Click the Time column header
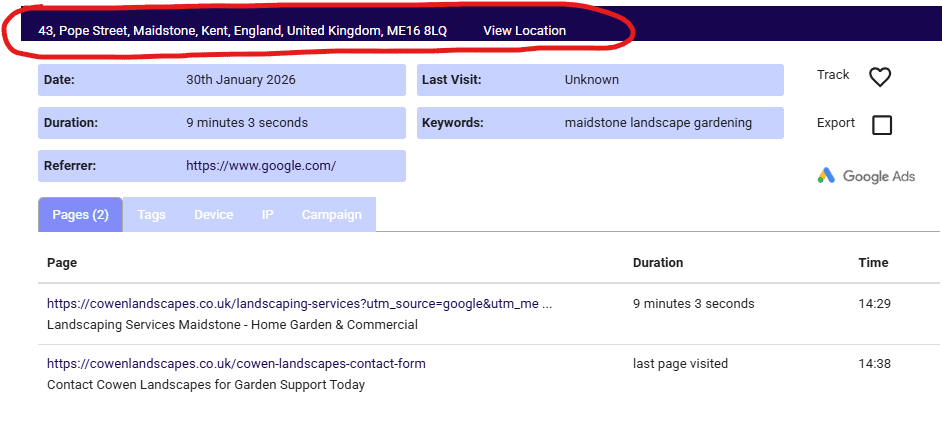Image resolution: width=942 pixels, height=422 pixels. point(872,263)
